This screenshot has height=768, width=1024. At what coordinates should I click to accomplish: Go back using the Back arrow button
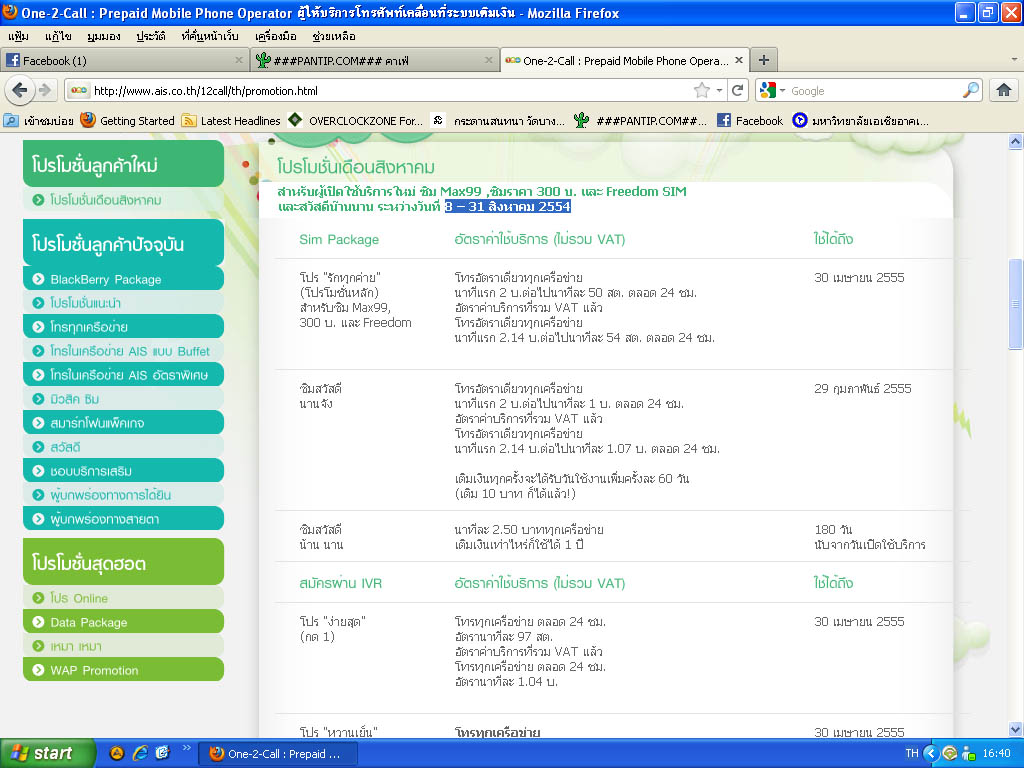20,90
